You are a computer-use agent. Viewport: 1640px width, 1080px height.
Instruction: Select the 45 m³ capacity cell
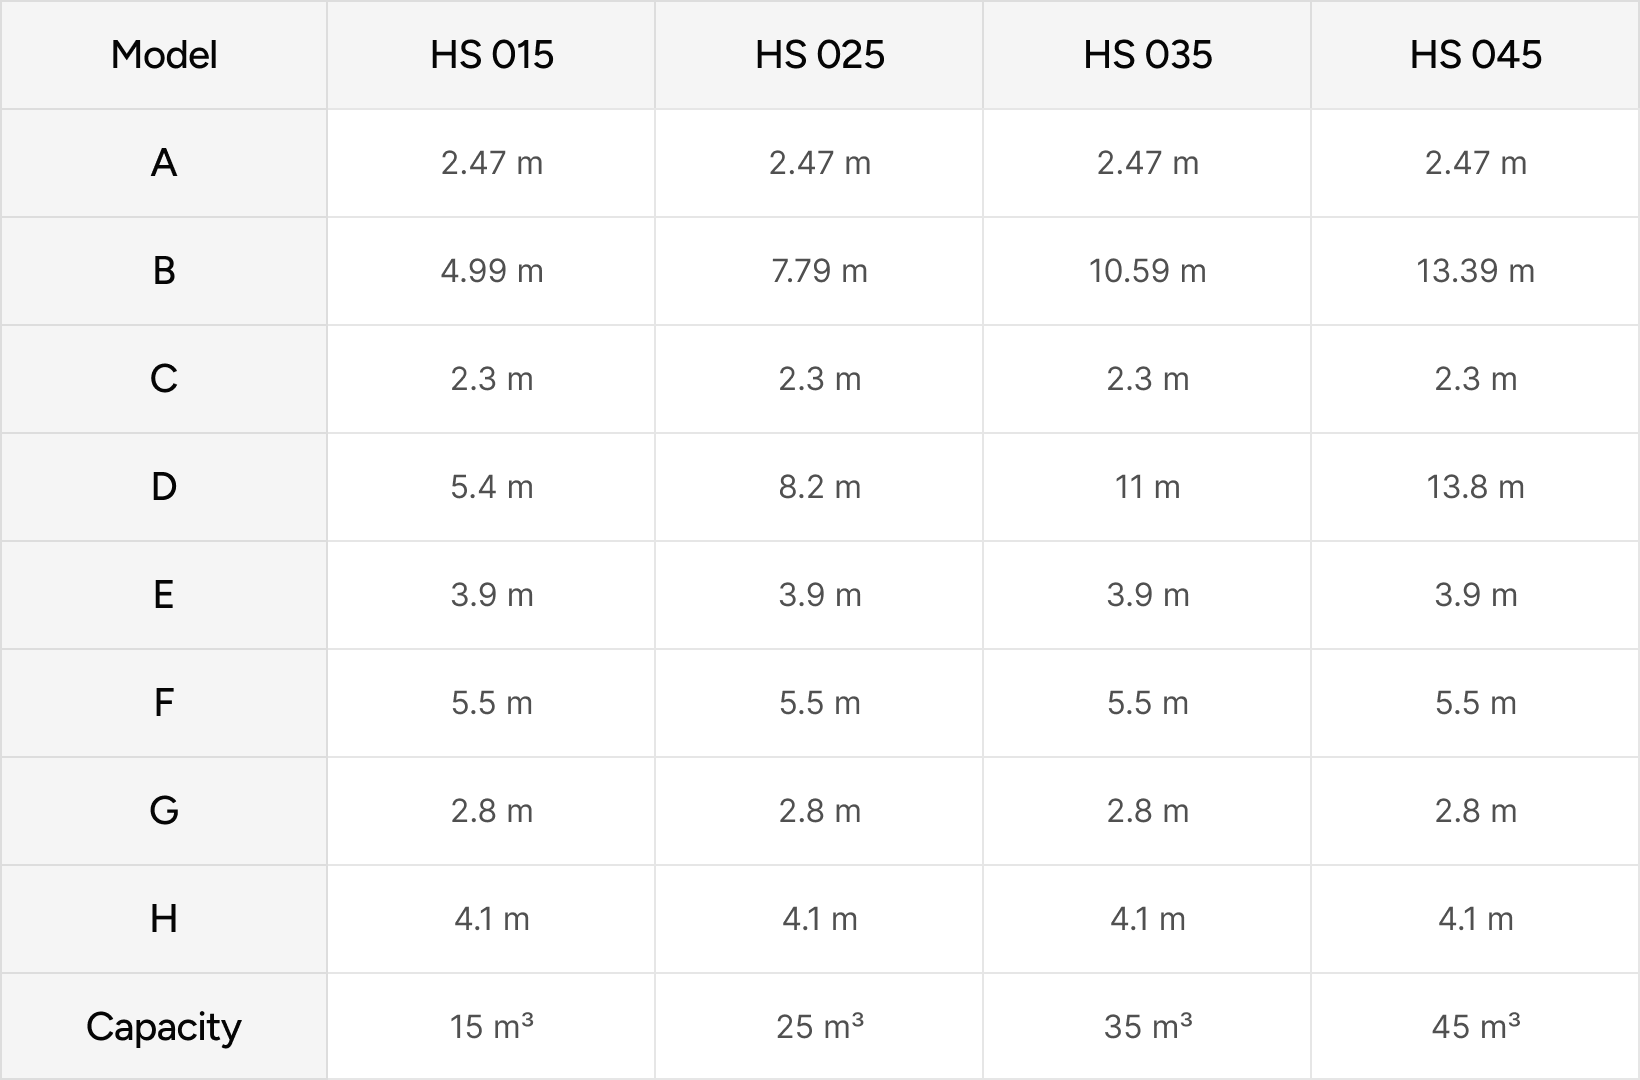1475,1027
